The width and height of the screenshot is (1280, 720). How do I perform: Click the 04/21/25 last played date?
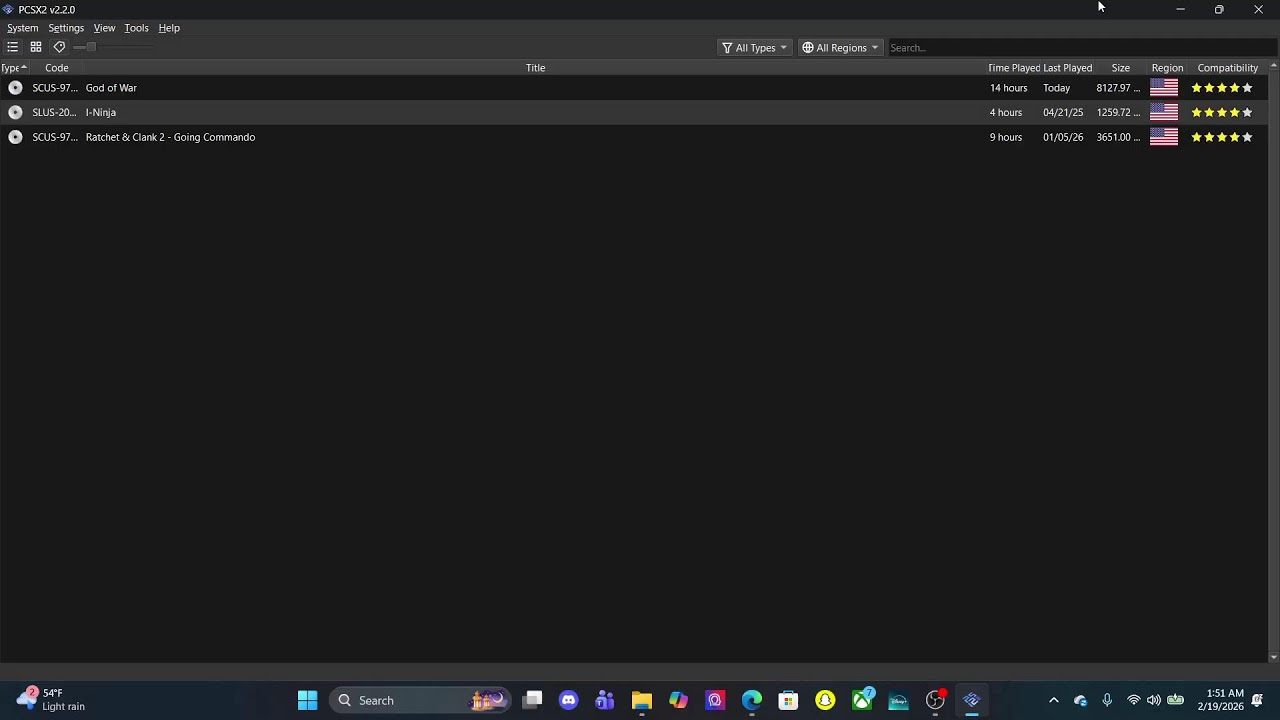1063,112
